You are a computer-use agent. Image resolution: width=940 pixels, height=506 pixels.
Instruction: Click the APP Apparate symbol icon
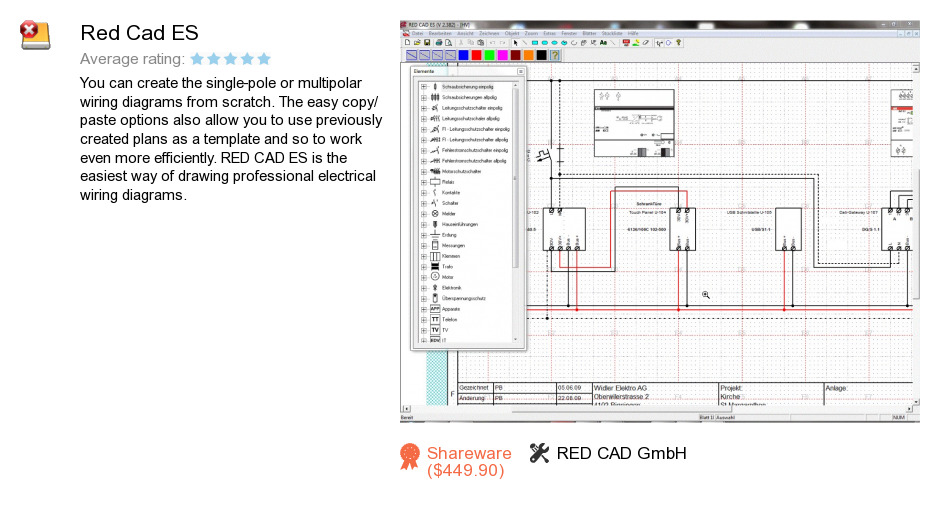(435, 309)
